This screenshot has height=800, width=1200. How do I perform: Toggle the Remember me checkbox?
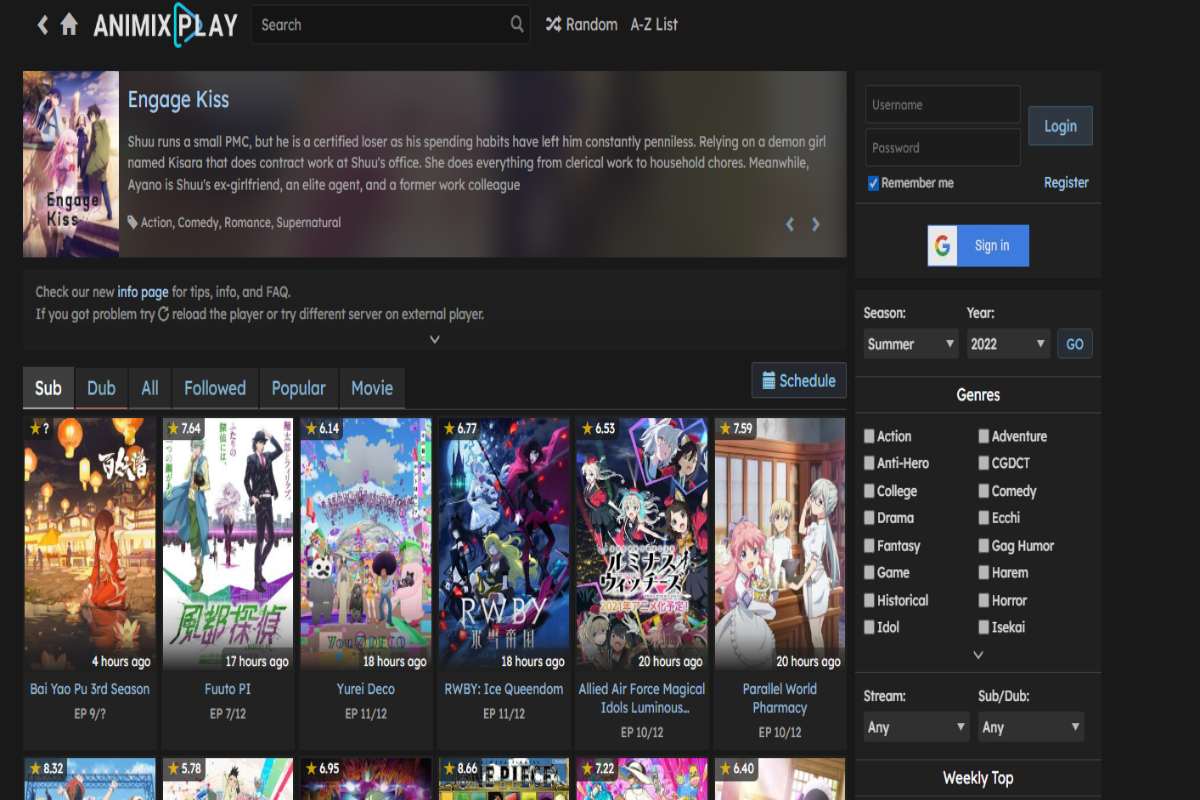point(873,183)
